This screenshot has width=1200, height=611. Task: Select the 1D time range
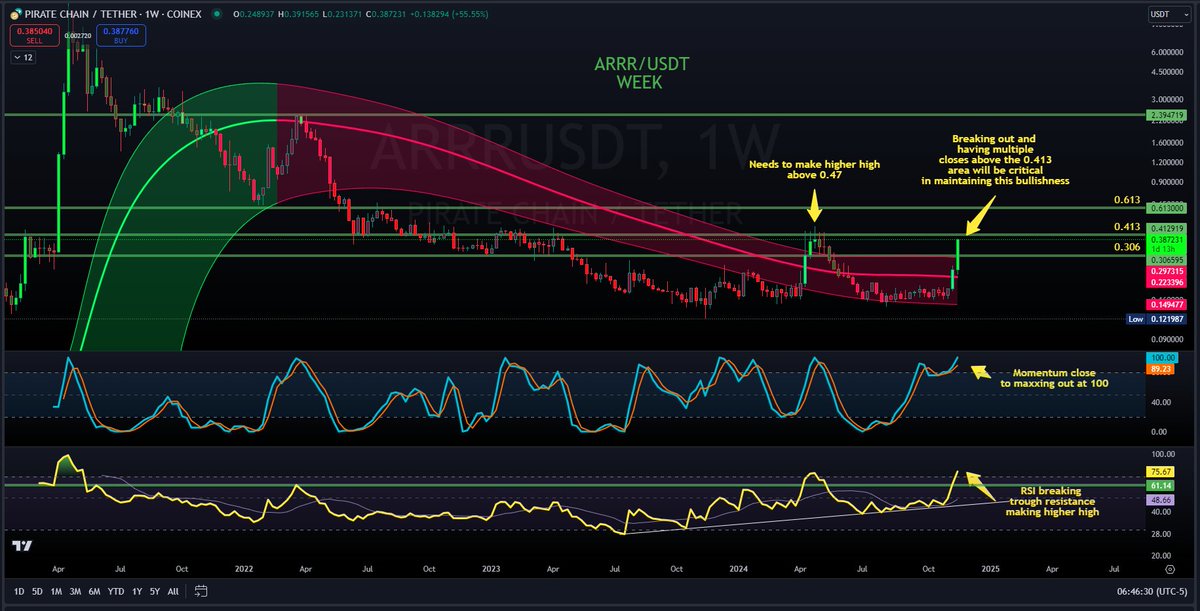click(x=21, y=590)
